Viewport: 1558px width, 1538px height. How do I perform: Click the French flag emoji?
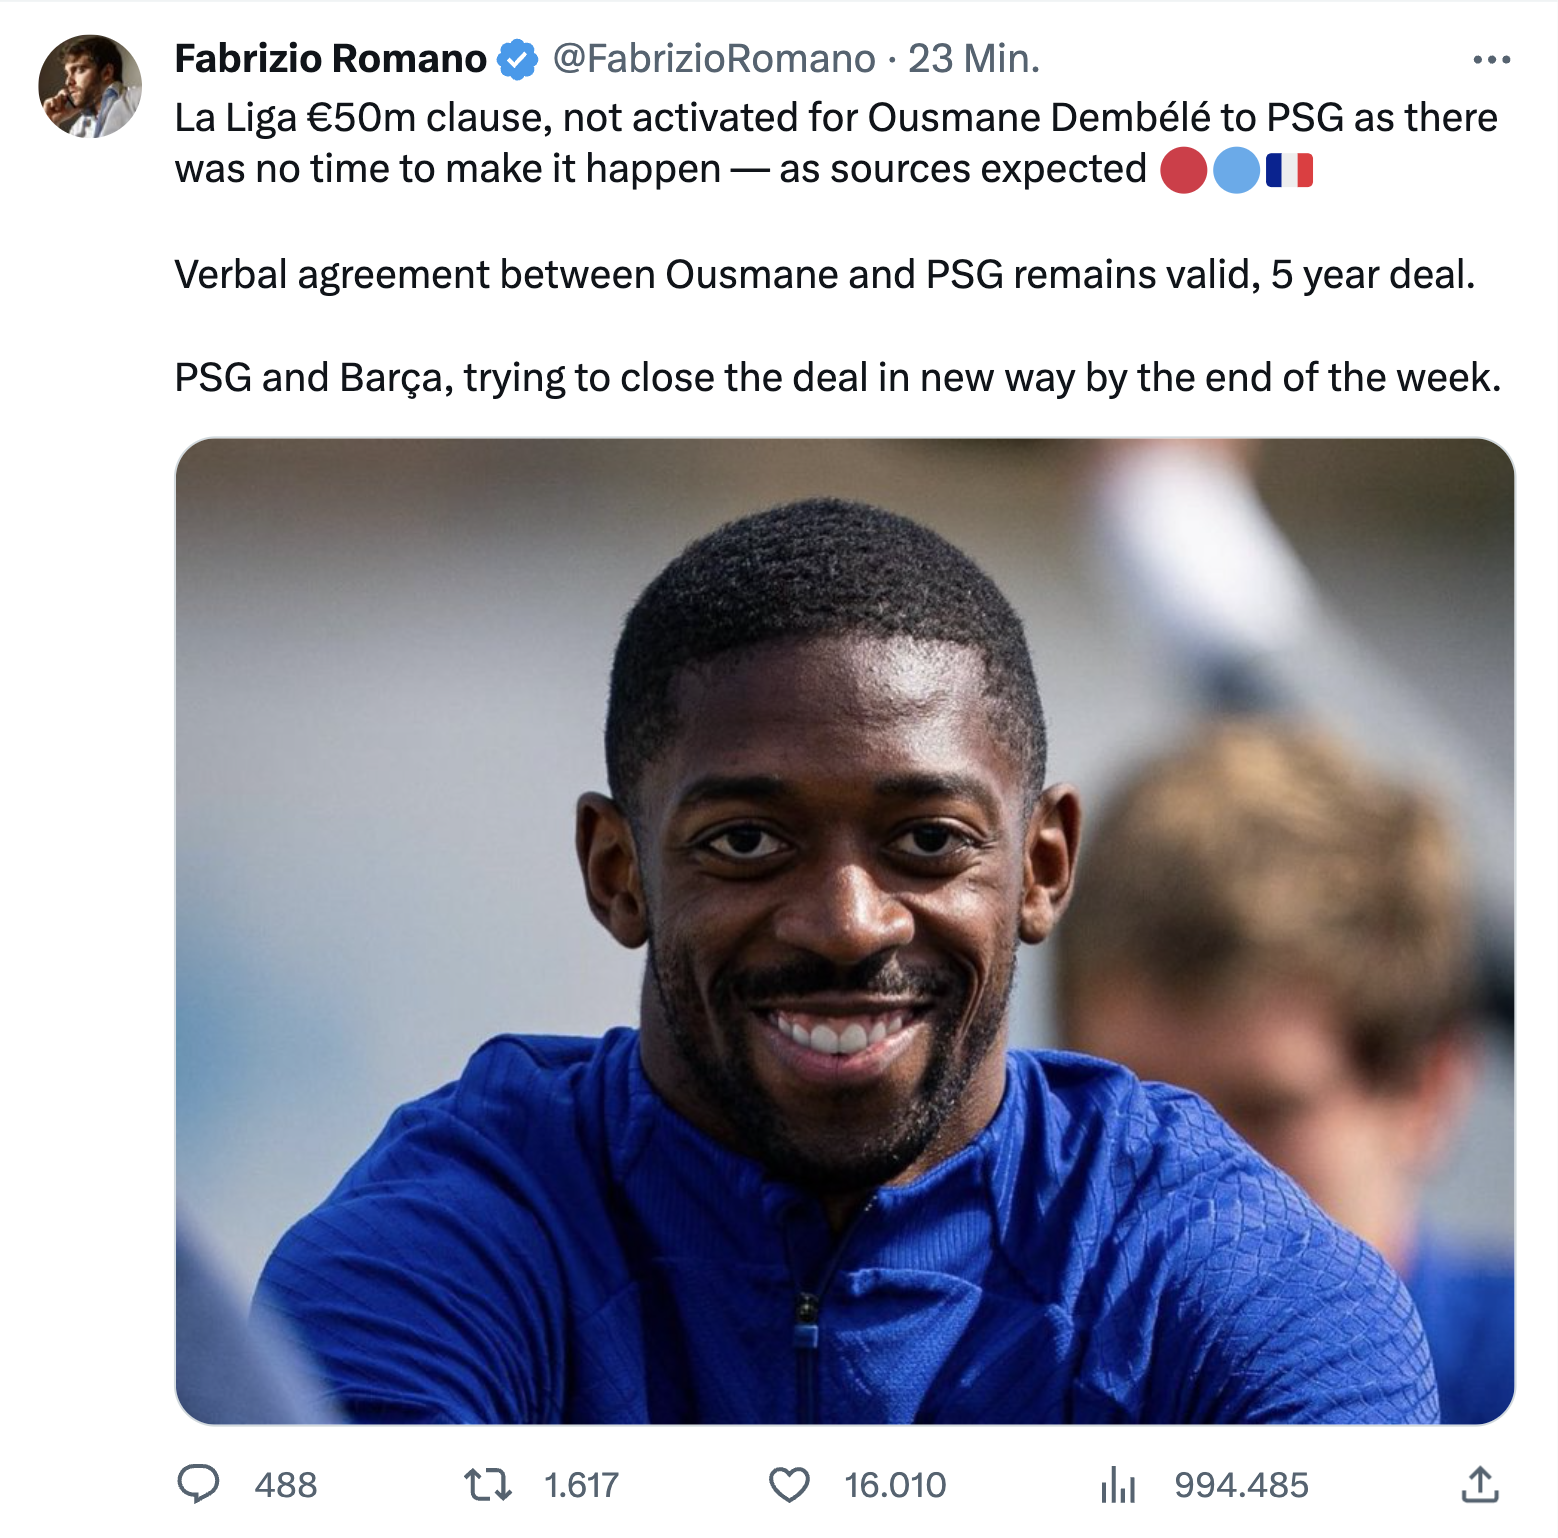[1289, 170]
